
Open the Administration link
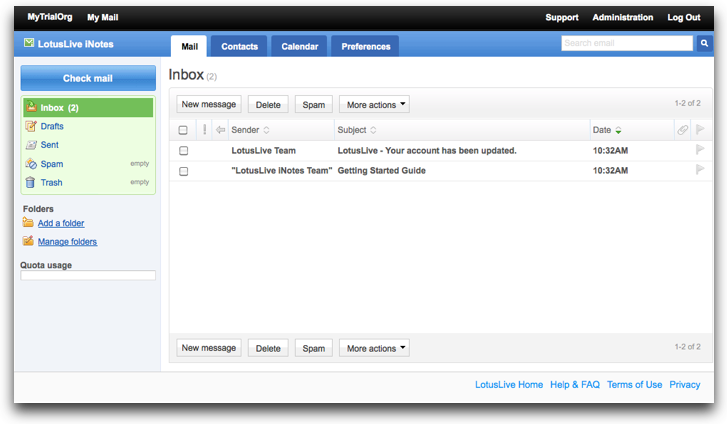pos(623,17)
